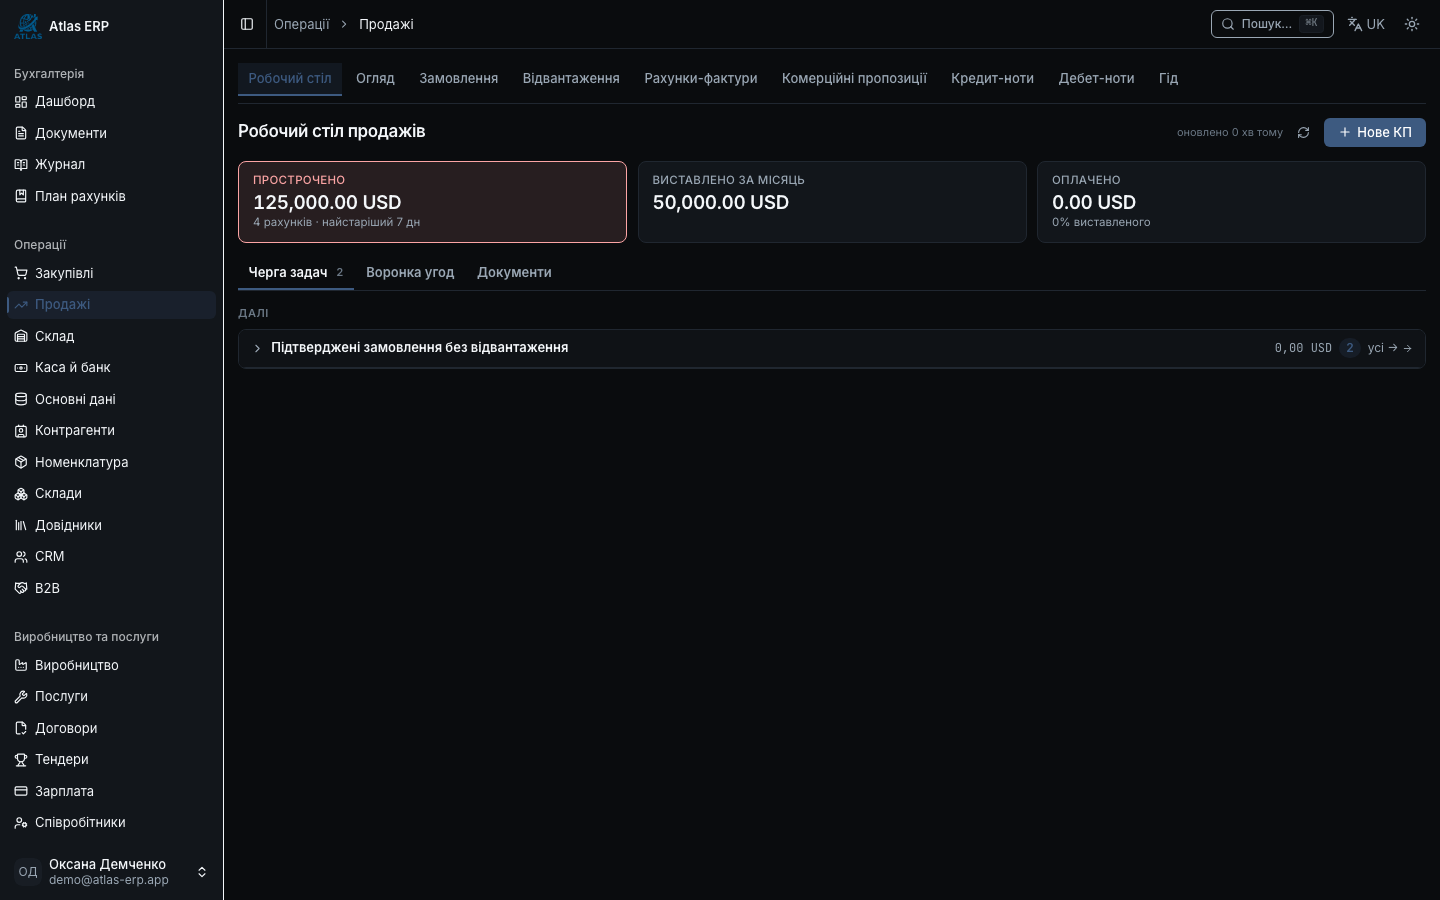Go to Журнал in sidebar
Image resolution: width=1440 pixels, height=900 pixels.
111,164
